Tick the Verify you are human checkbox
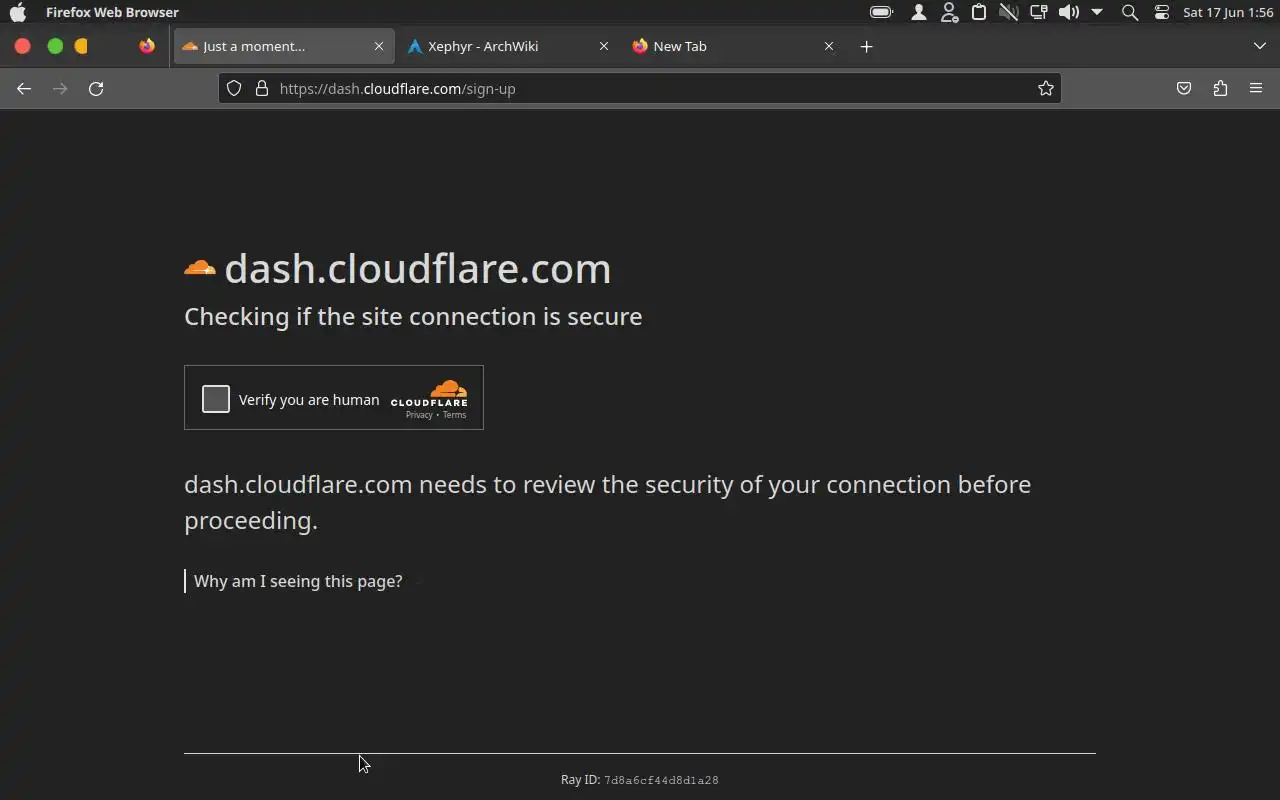Image resolution: width=1280 pixels, height=800 pixels. coord(216,399)
